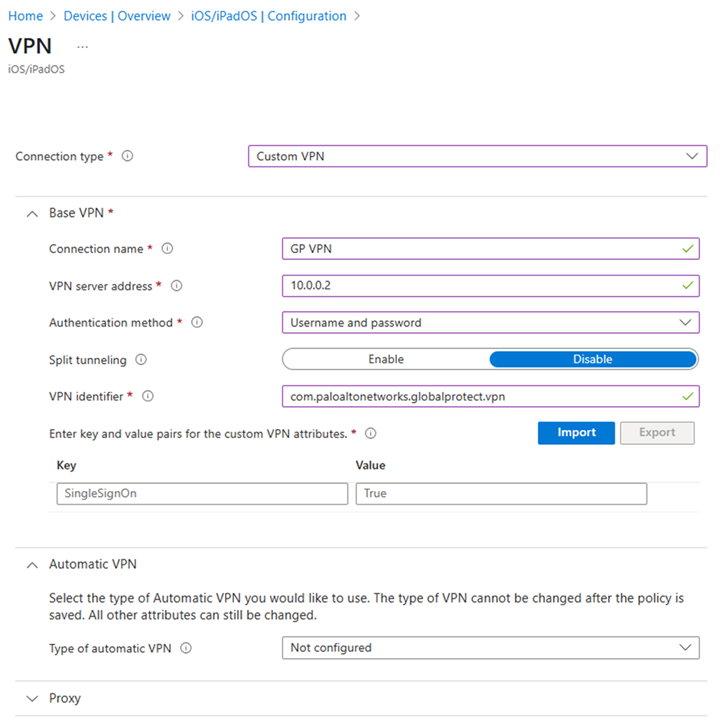Image resolution: width=720 pixels, height=728 pixels.
Task: Open Type of automatic VPN dropdown
Action: tap(490, 648)
